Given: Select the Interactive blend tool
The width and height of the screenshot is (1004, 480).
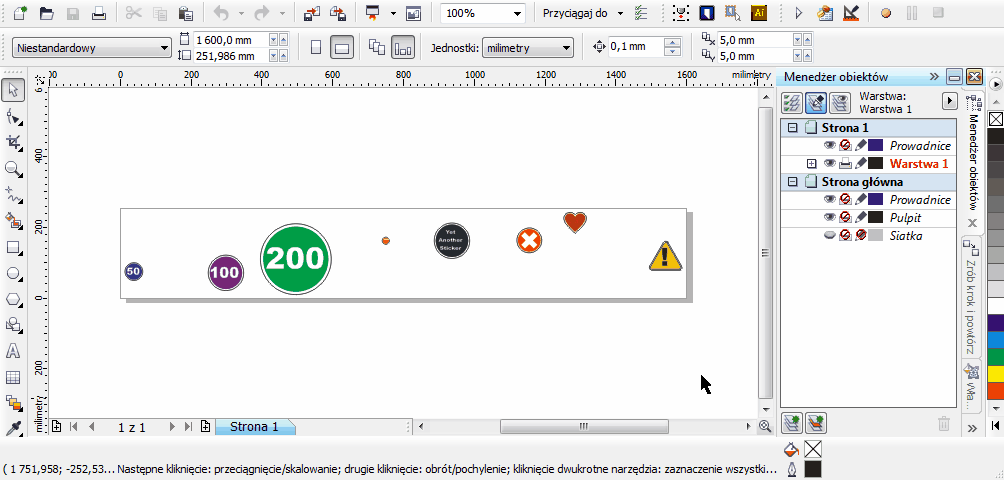Looking at the screenshot, I should pyautogui.click(x=13, y=403).
